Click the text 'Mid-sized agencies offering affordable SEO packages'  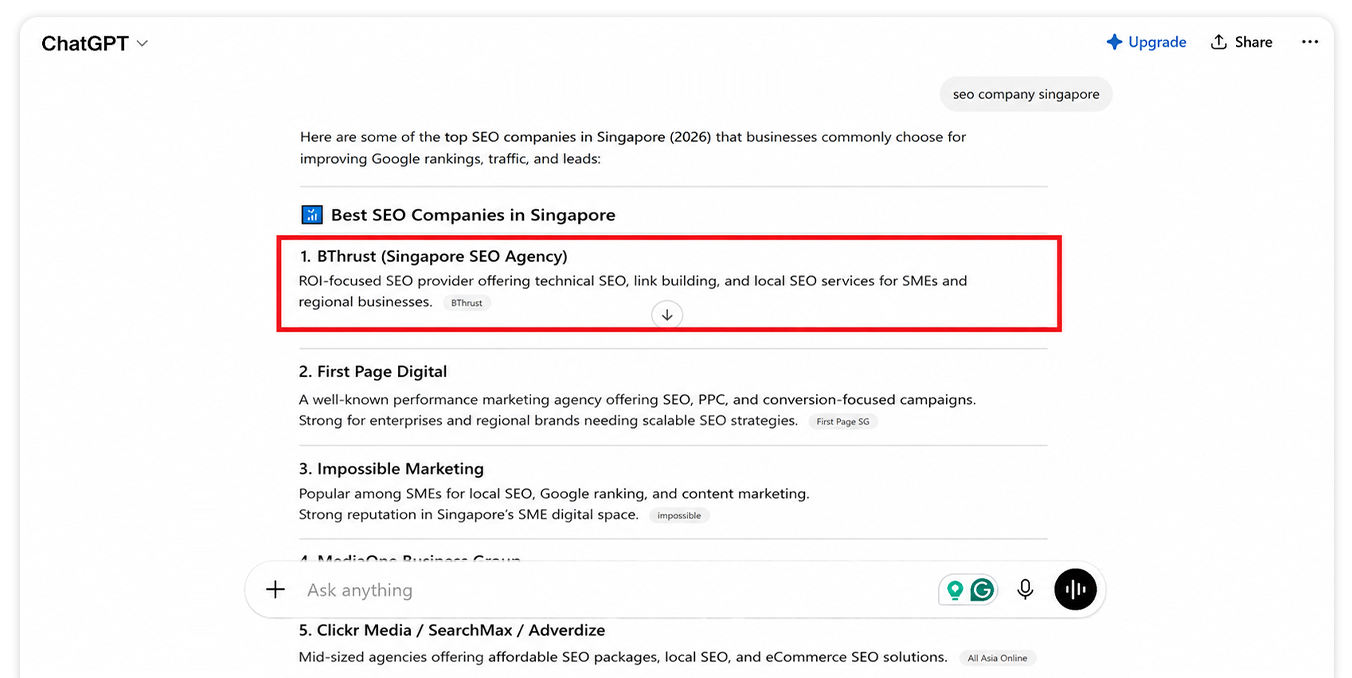pos(476,658)
